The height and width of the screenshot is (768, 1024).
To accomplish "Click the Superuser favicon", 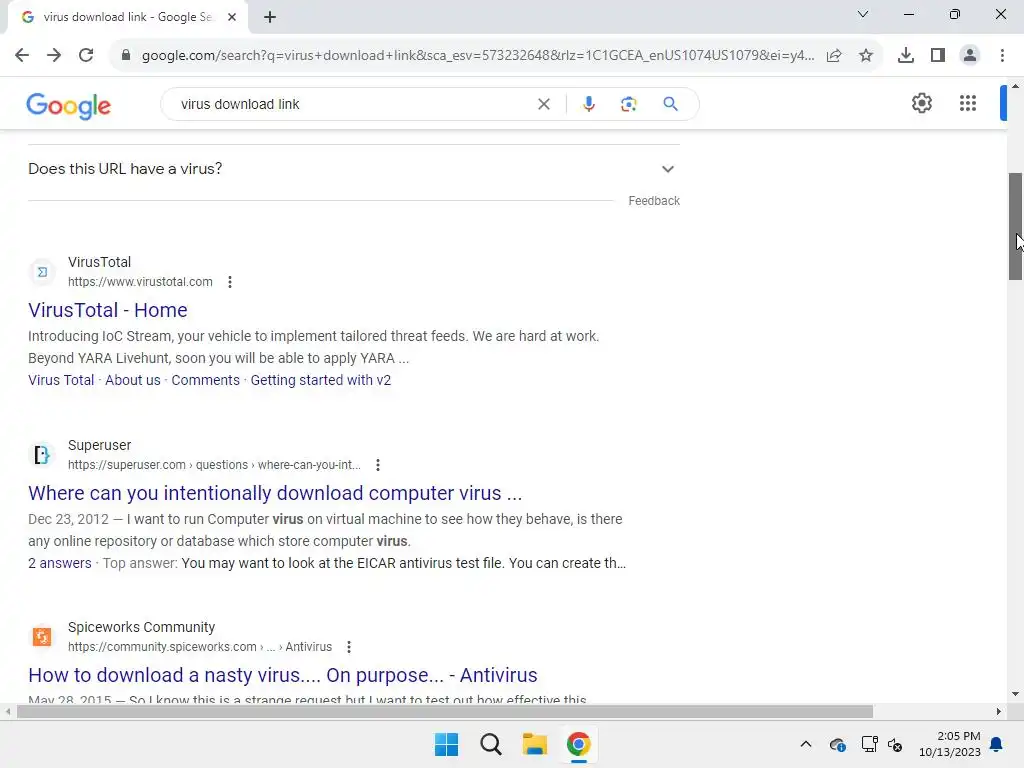I will (x=42, y=455).
